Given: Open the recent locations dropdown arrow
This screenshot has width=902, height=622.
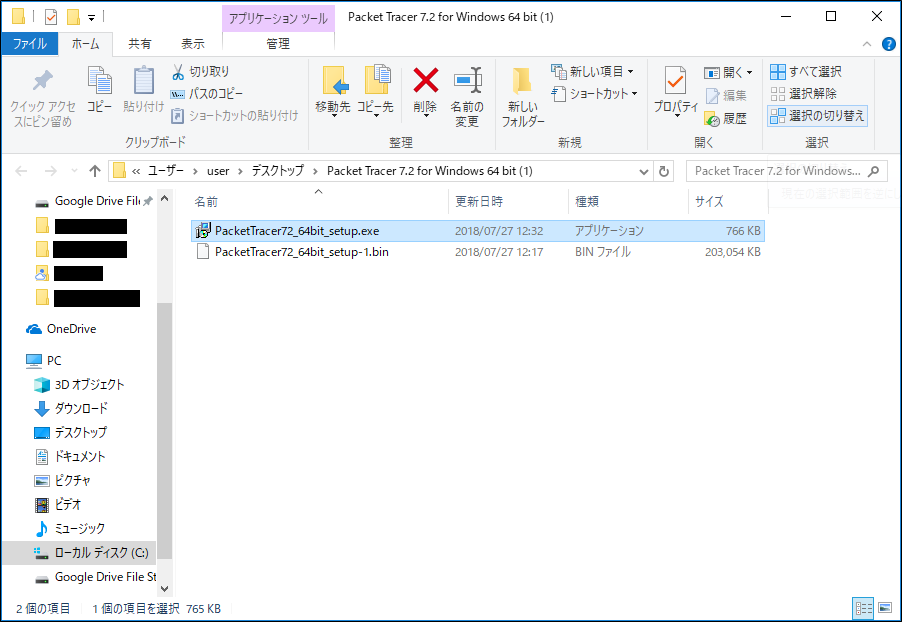Looking at the screenshot, I should (x=74, y=171).
